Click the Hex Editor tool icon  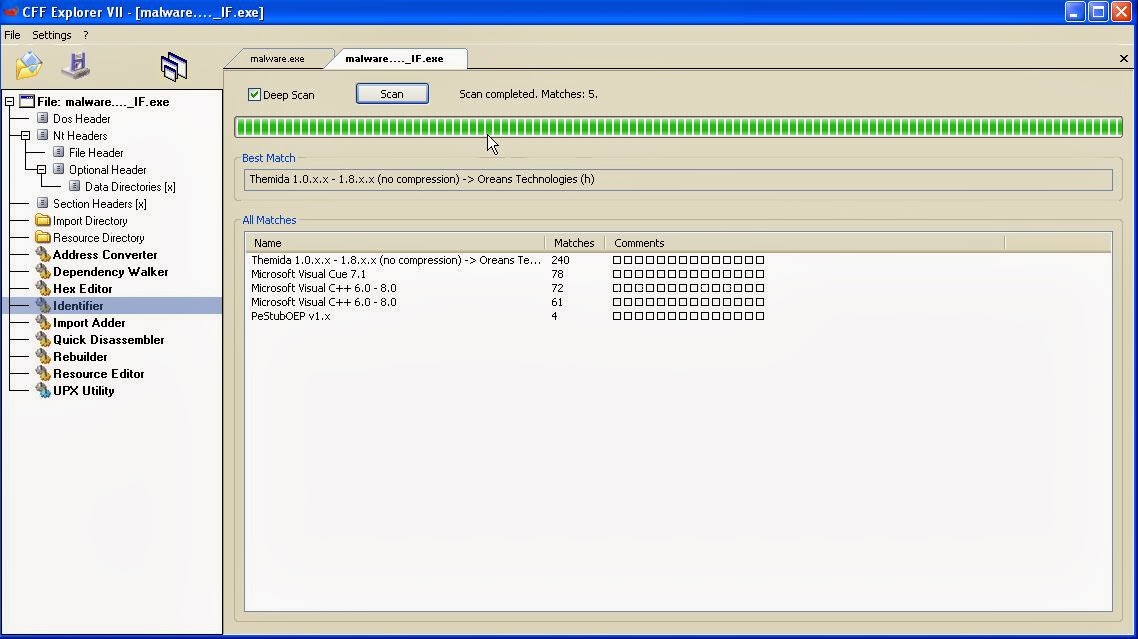[x=43, y=288]
